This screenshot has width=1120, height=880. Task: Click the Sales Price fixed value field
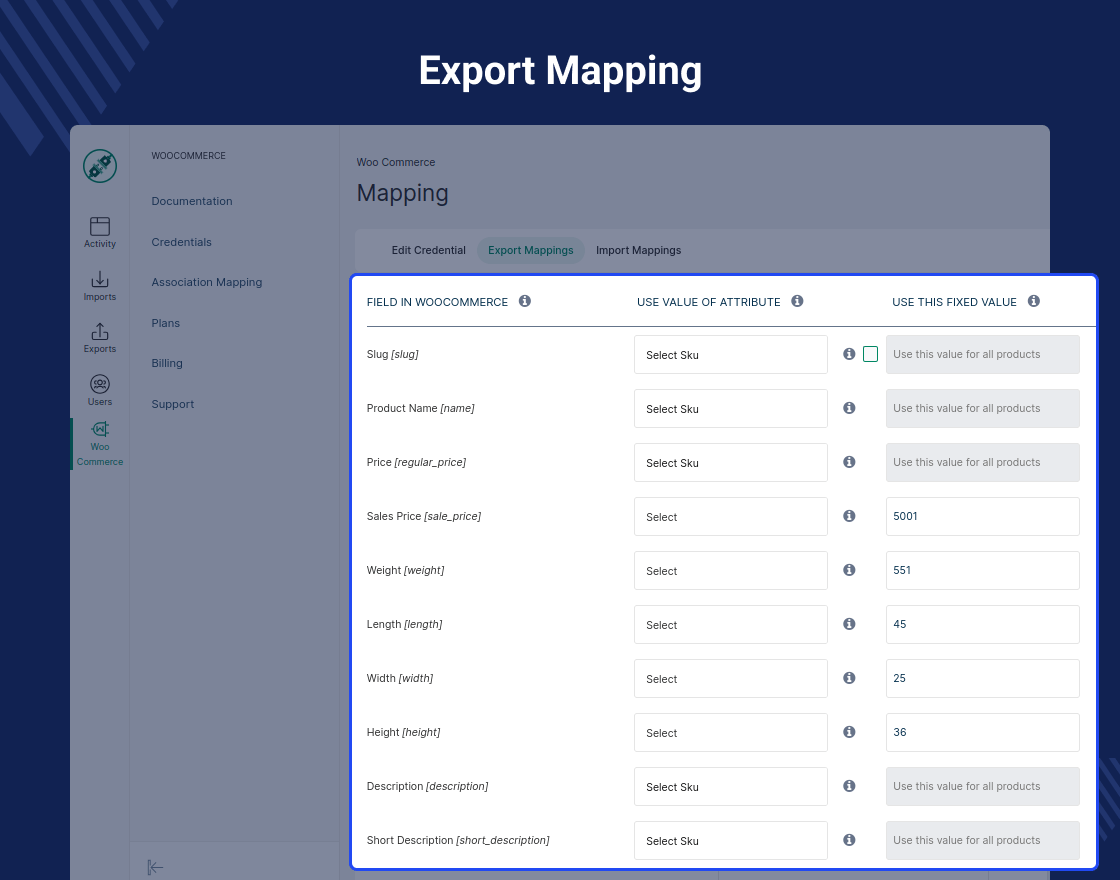pyautogui.click(x=983, y=516)
